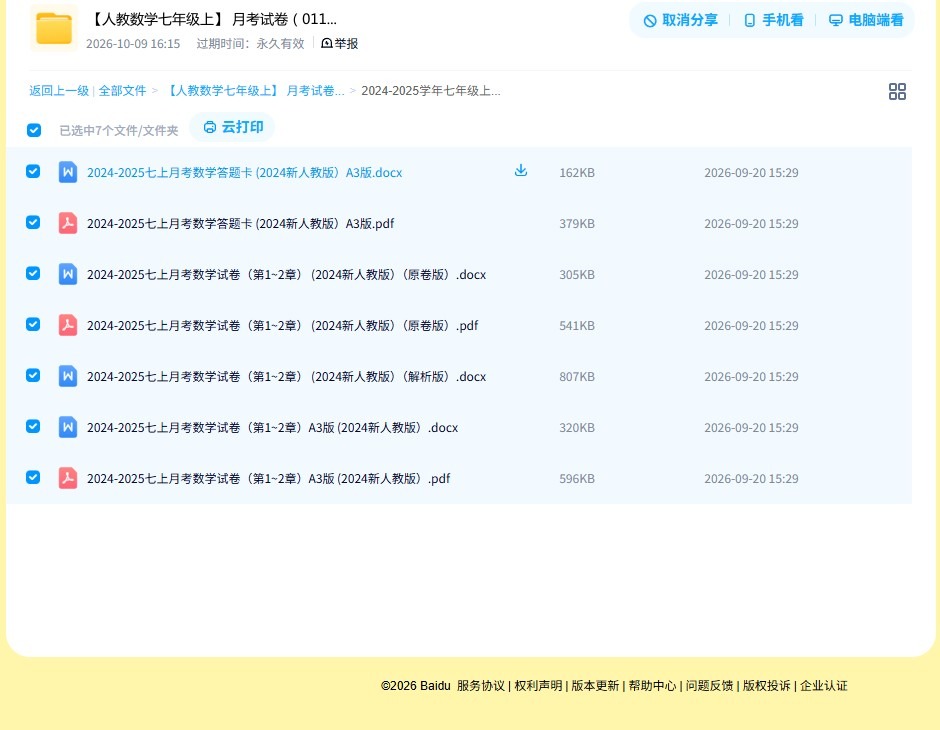
Task: Uncheck 原卷版 .docx checkbox
Action: (33, 273)
